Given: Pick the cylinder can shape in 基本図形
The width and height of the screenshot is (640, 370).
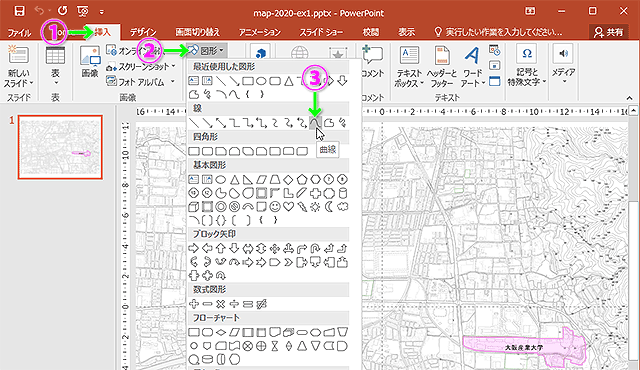Looking at the screenshot, I should [x=343, y=193].
